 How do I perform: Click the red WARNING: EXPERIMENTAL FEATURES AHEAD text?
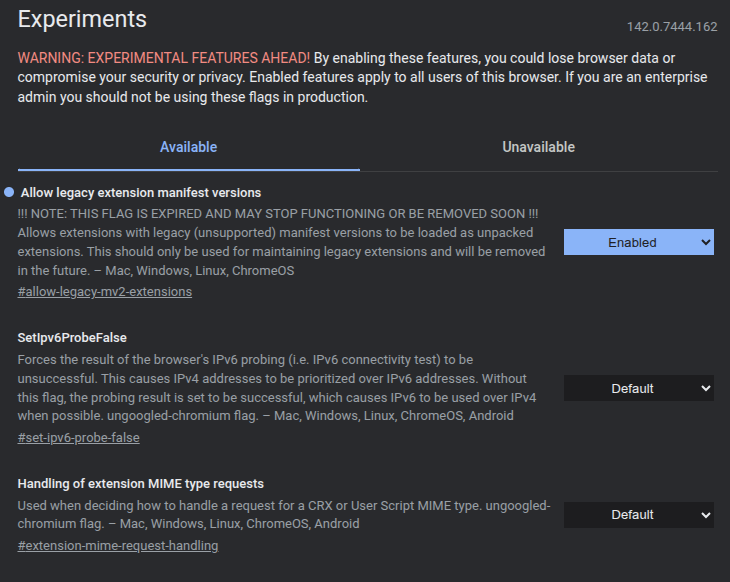tap(164, 58)
